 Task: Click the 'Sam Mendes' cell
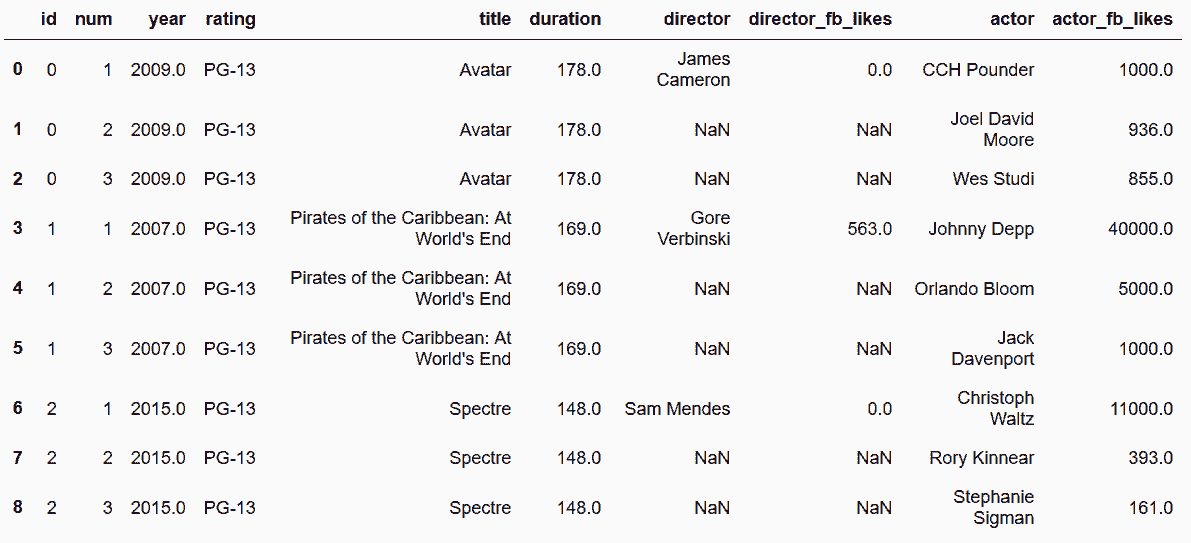[x=678, y=409]
